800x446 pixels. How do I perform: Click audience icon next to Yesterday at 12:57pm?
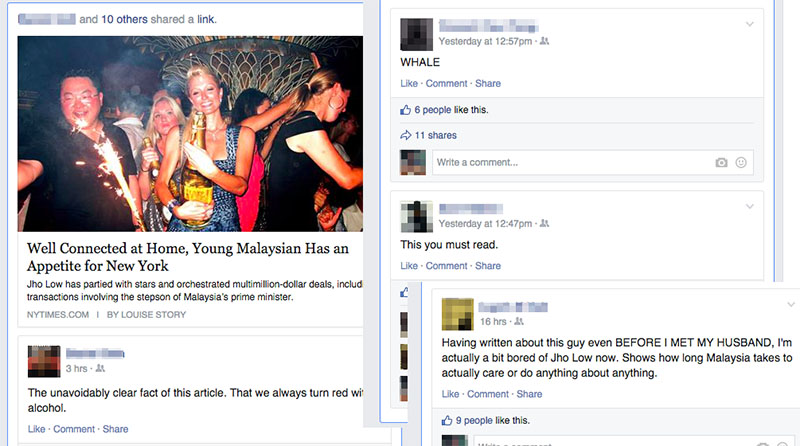[544, 41]
